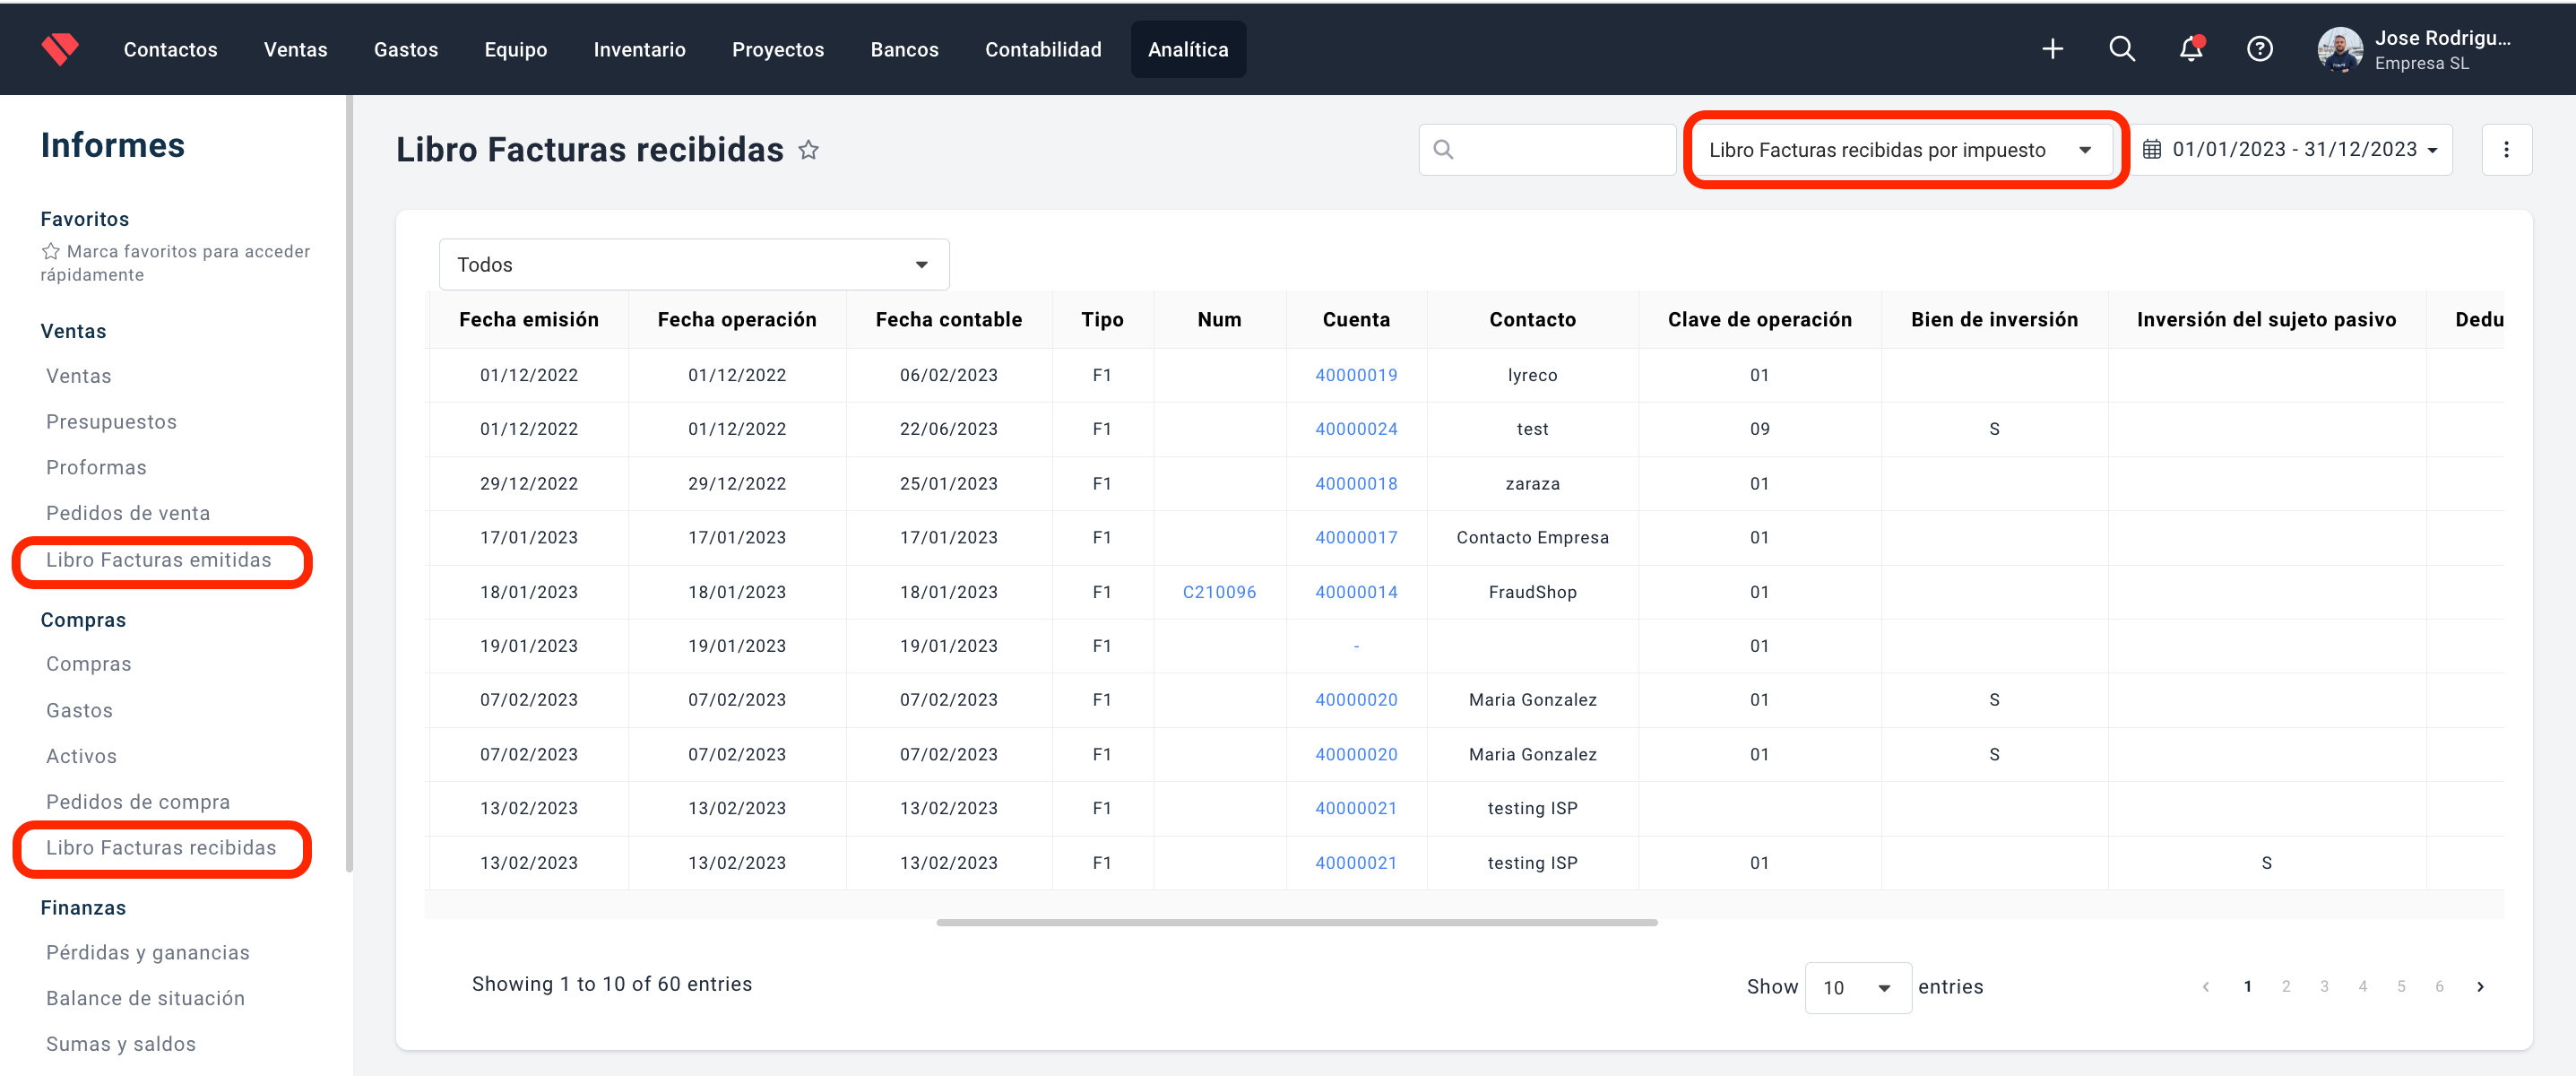Open Balance de situación report
2576x1076 pixels.
[x=145, y=998]
